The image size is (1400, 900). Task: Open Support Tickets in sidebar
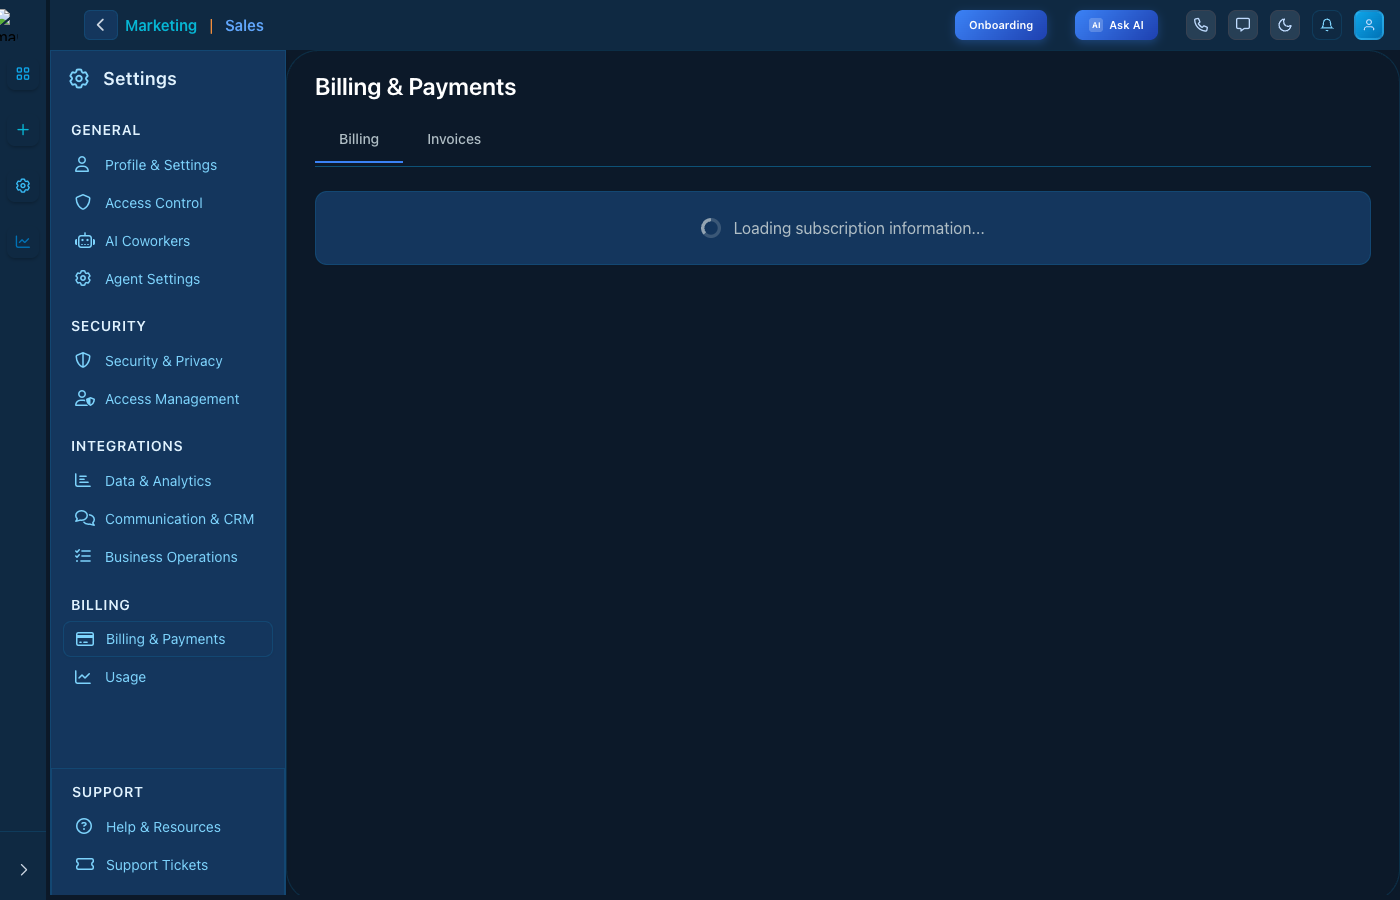click(x=168, y=865)
